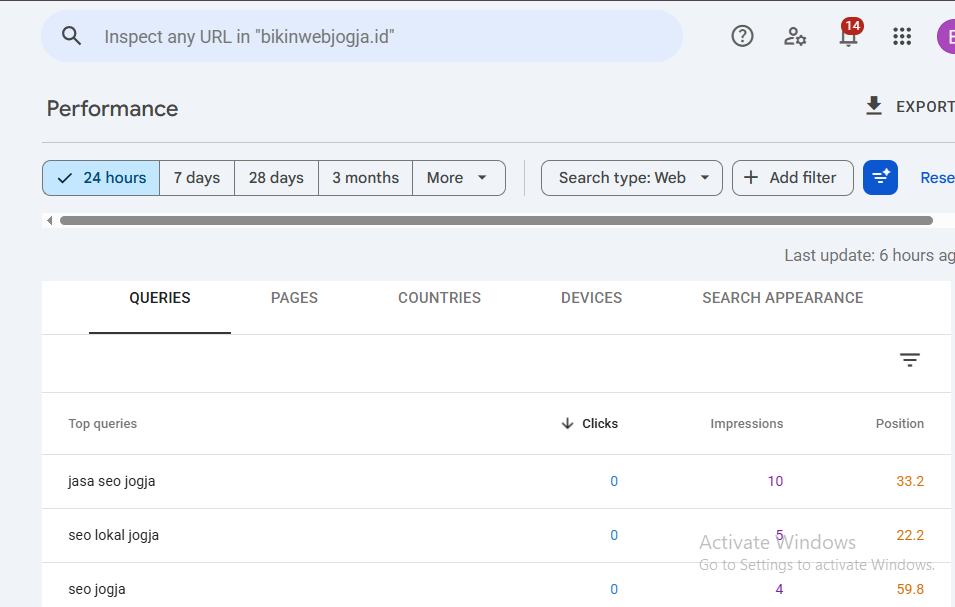Click impressions value 10

pyautogui.click(x=775, y=481)
